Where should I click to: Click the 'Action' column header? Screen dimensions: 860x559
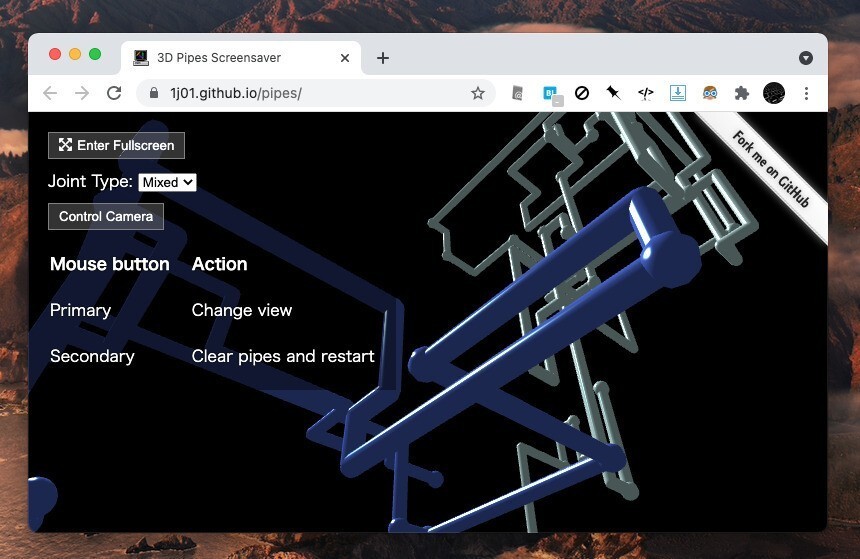click(219, 264)
